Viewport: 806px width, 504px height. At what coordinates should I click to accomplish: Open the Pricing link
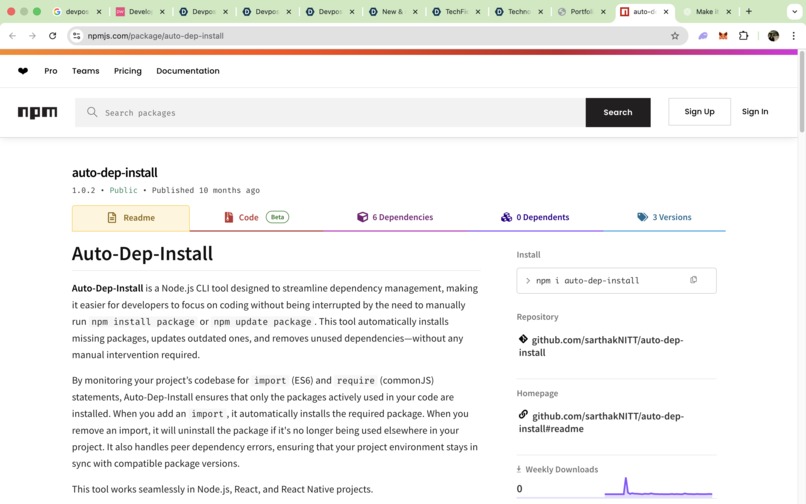pyautogui.click(x=128, y=71)
